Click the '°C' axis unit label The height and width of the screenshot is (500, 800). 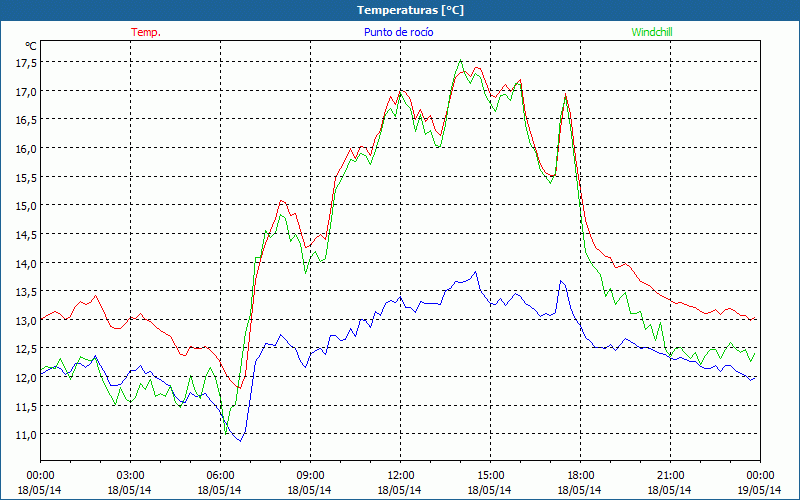31,46
